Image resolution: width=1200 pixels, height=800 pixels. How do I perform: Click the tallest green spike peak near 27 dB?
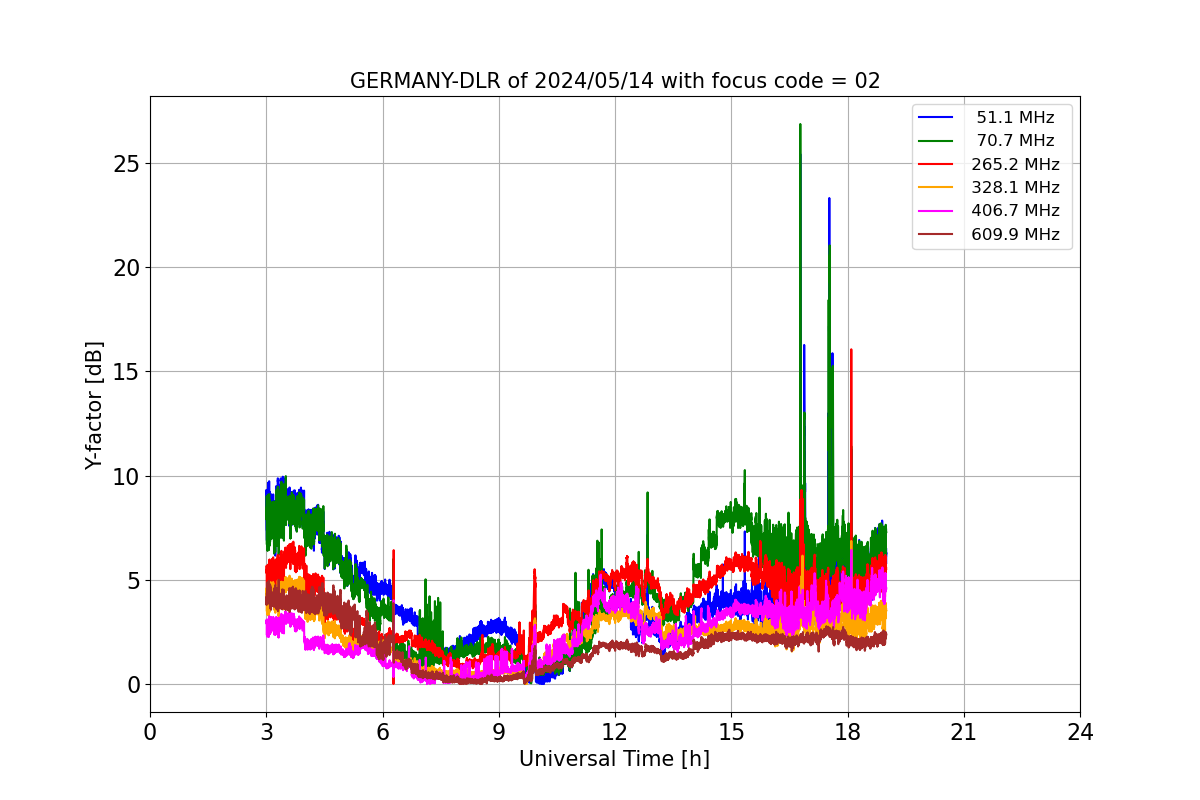[x=800, y=125]
